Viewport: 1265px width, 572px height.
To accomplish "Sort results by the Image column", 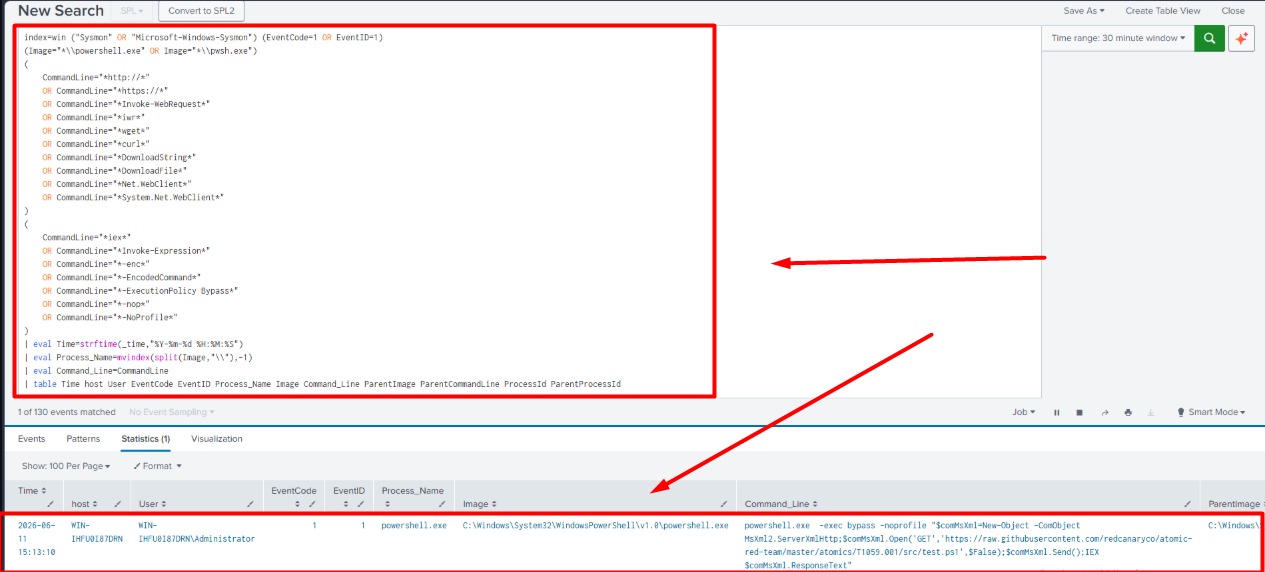I will tap(480, 503).
